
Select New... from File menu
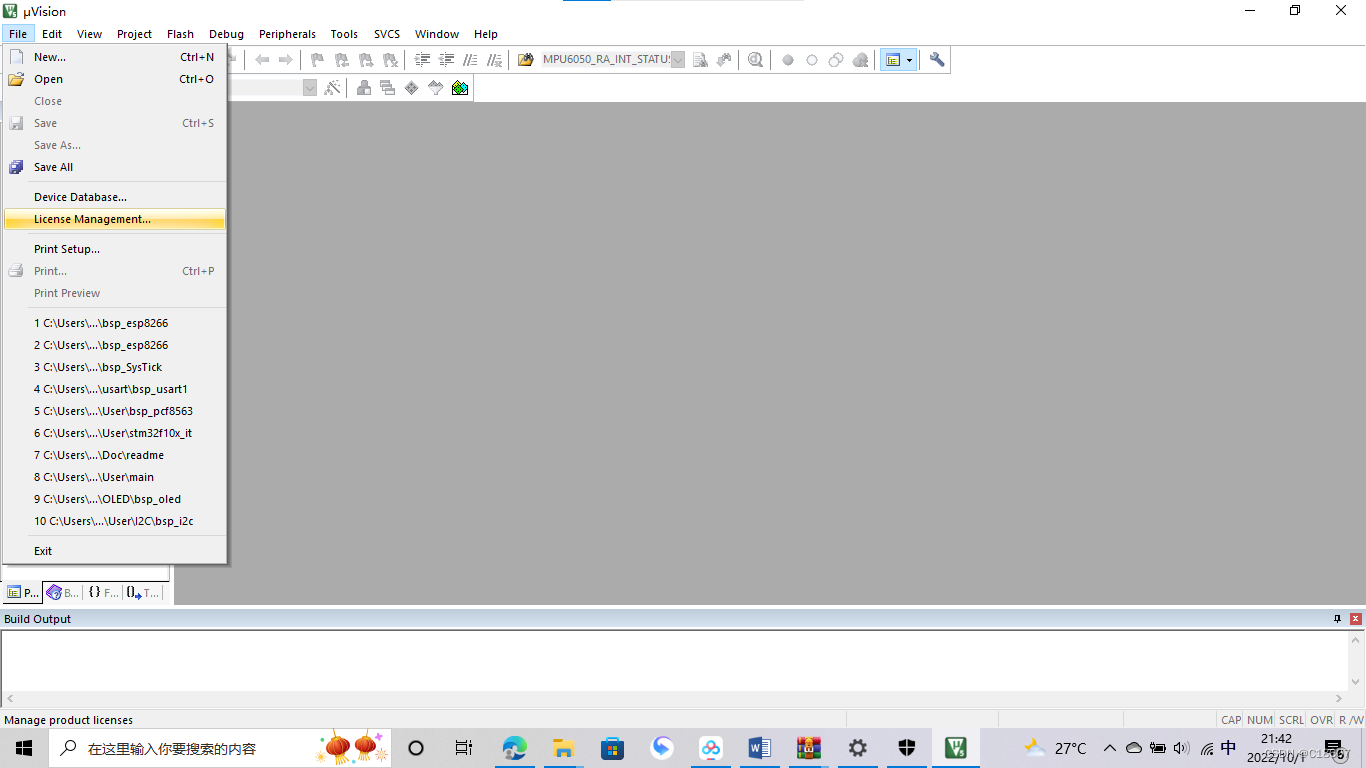[x=115, y=57]
